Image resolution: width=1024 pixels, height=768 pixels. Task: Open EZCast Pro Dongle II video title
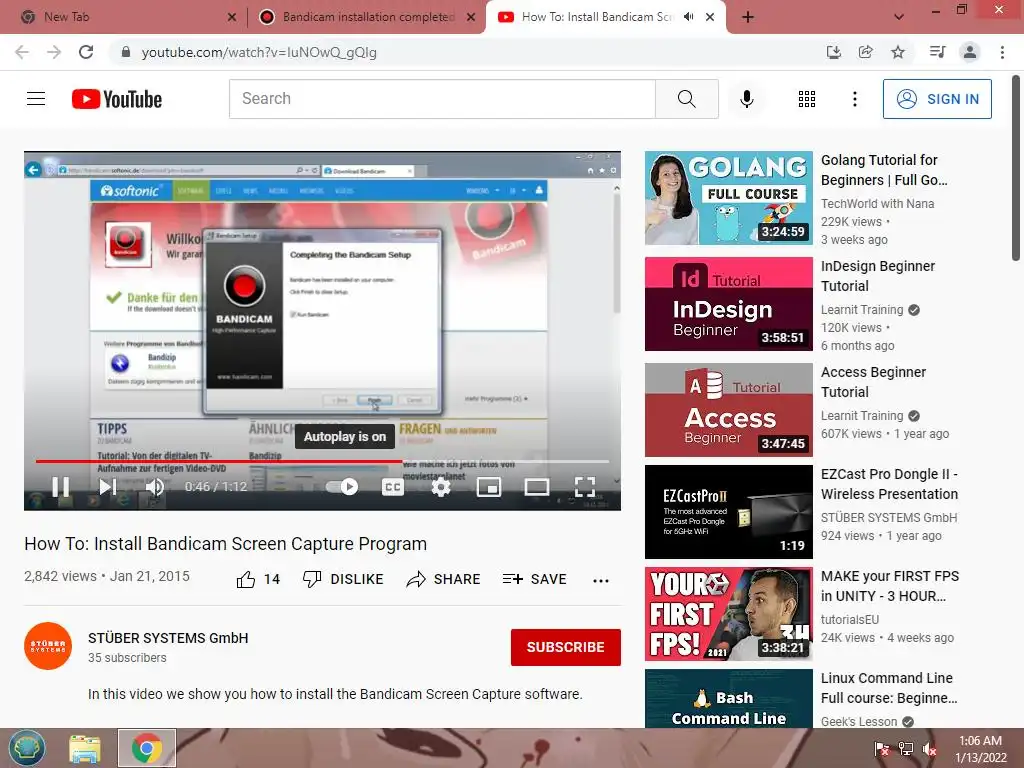[889, 484]
